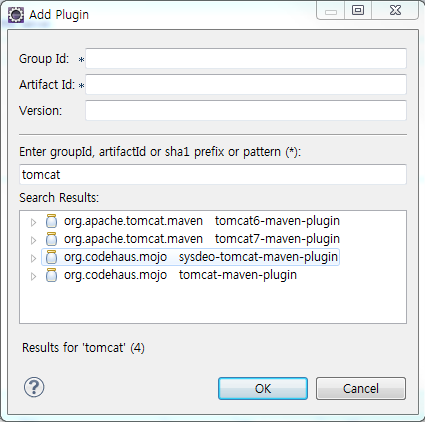Open the help question mark icon
Image resolution: width=425 pixels, height=422 pixels.
(x=34, y=387)
